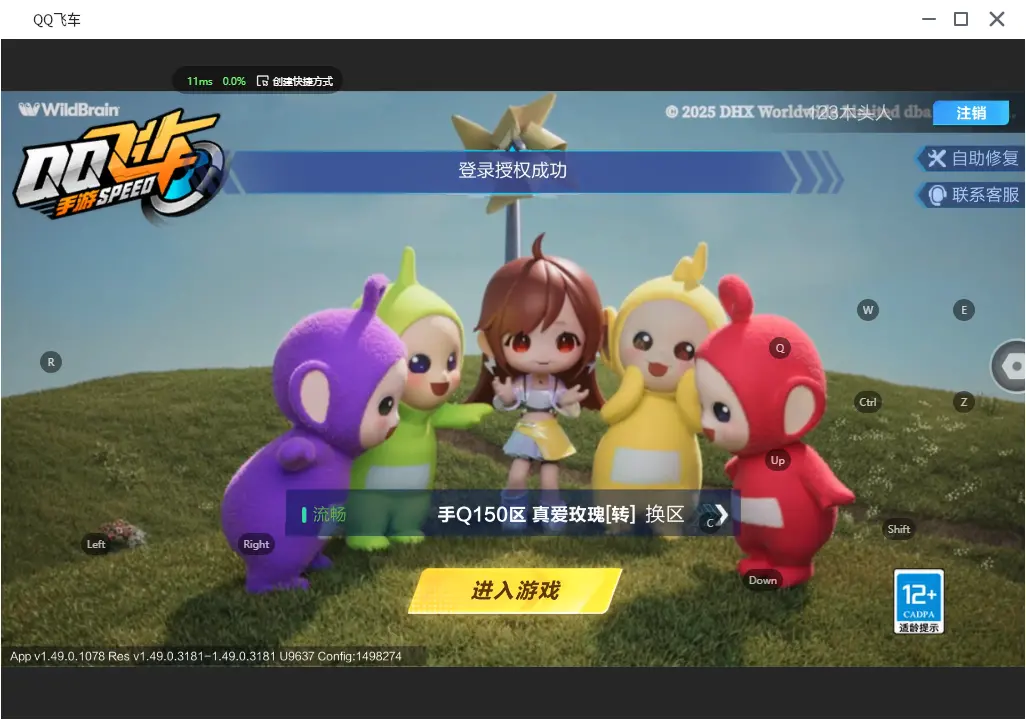This screenshot has height=720, width=1026.
Task: Click the Left key overlay
Action: (96, 544)
